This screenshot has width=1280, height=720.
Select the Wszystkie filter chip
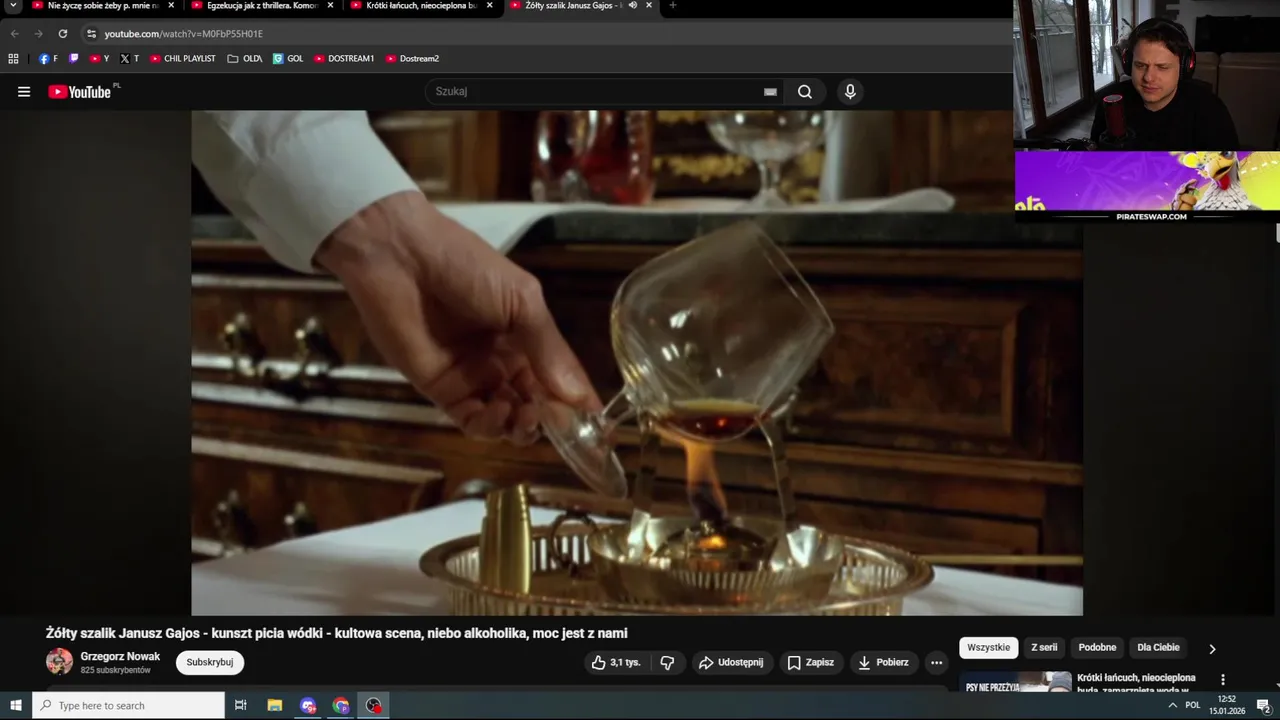pyautogui.click(x=989, y=648)
